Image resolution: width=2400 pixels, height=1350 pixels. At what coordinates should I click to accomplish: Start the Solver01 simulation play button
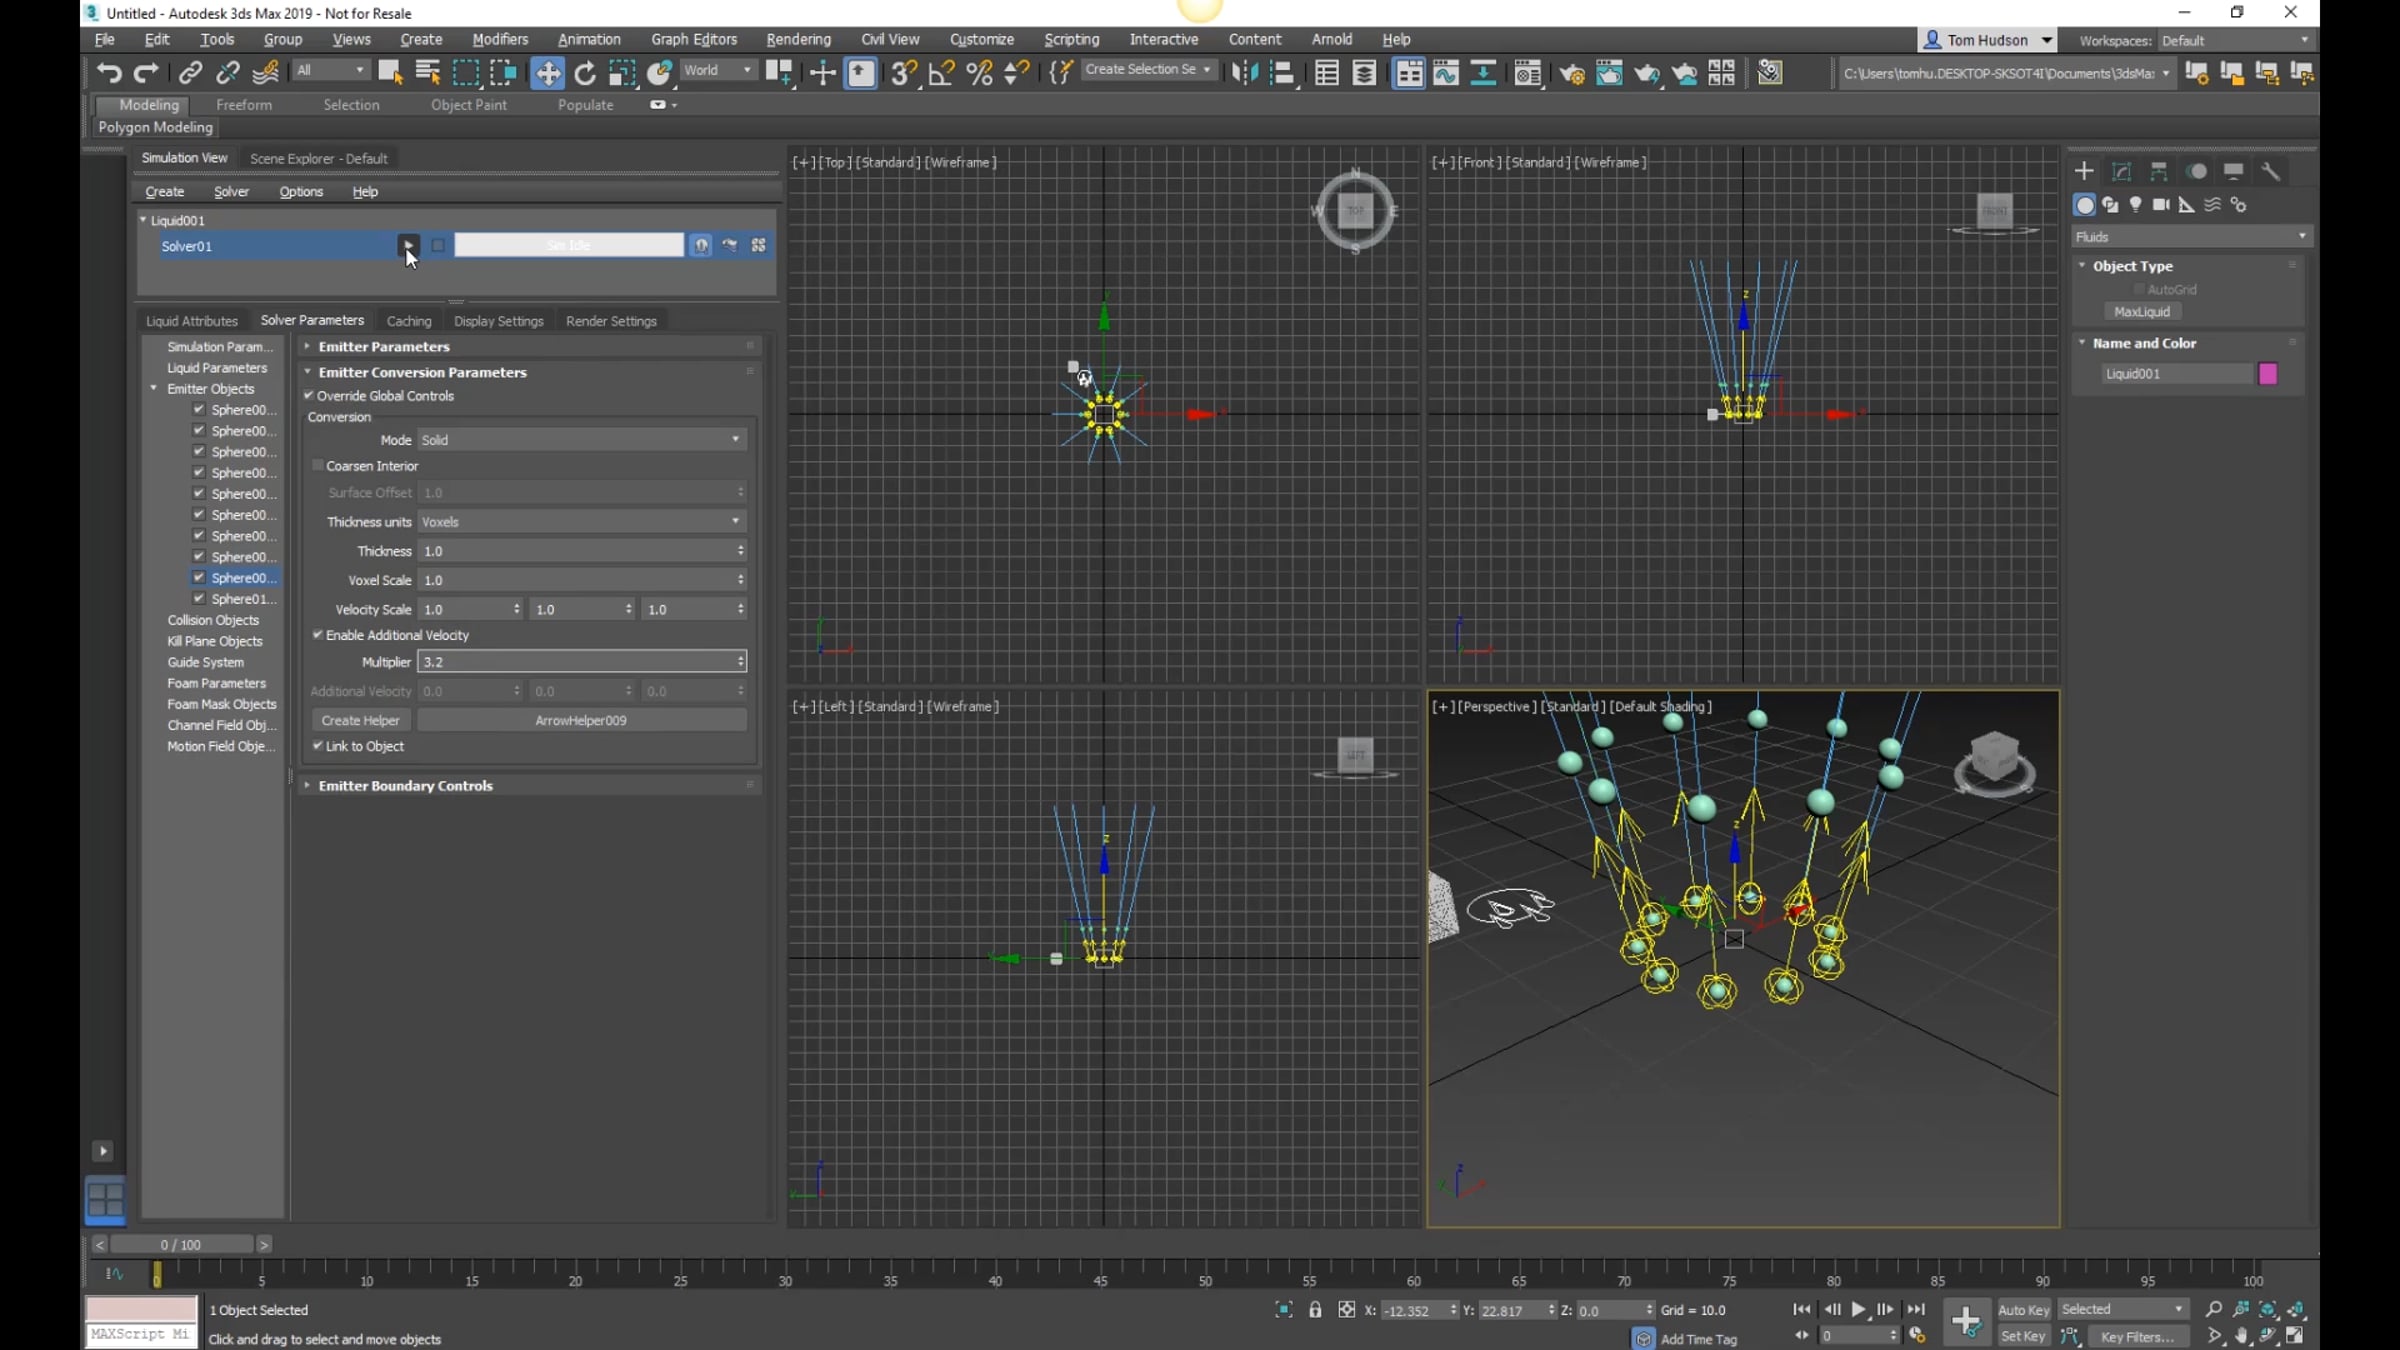click(408, 245)
